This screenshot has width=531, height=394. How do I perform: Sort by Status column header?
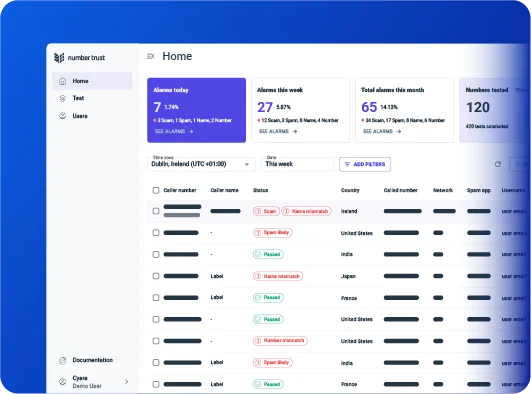(260, 190)
